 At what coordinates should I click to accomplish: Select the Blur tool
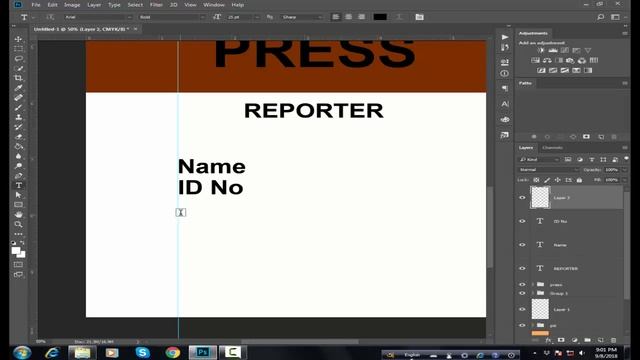click(18, 156)
